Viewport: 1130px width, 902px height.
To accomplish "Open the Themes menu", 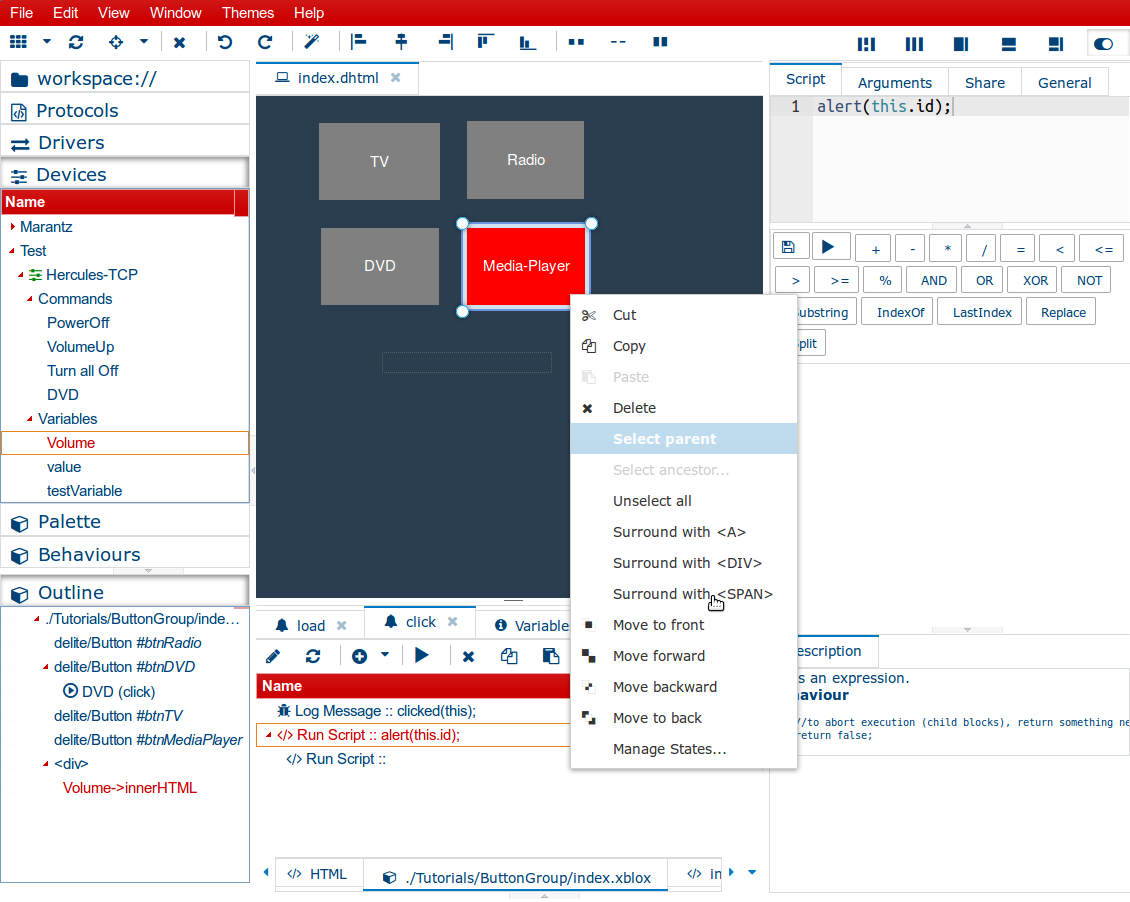I will [x=248, y=13].
